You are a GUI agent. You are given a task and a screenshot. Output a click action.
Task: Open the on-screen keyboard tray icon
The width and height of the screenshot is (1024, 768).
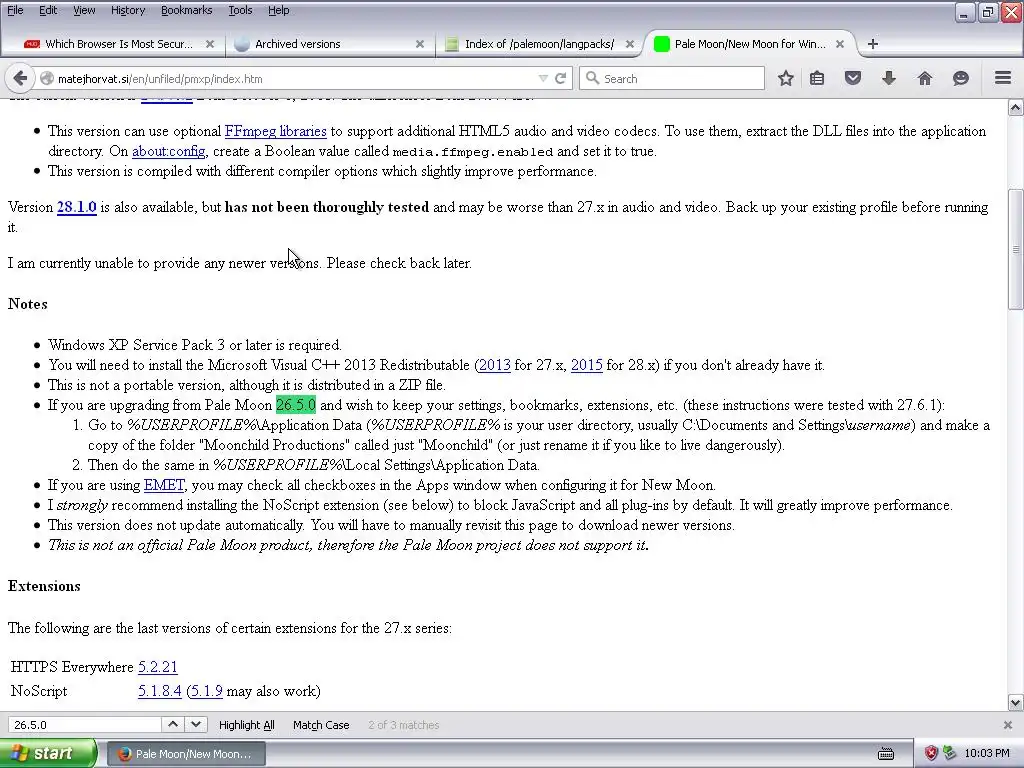(886, 754)
